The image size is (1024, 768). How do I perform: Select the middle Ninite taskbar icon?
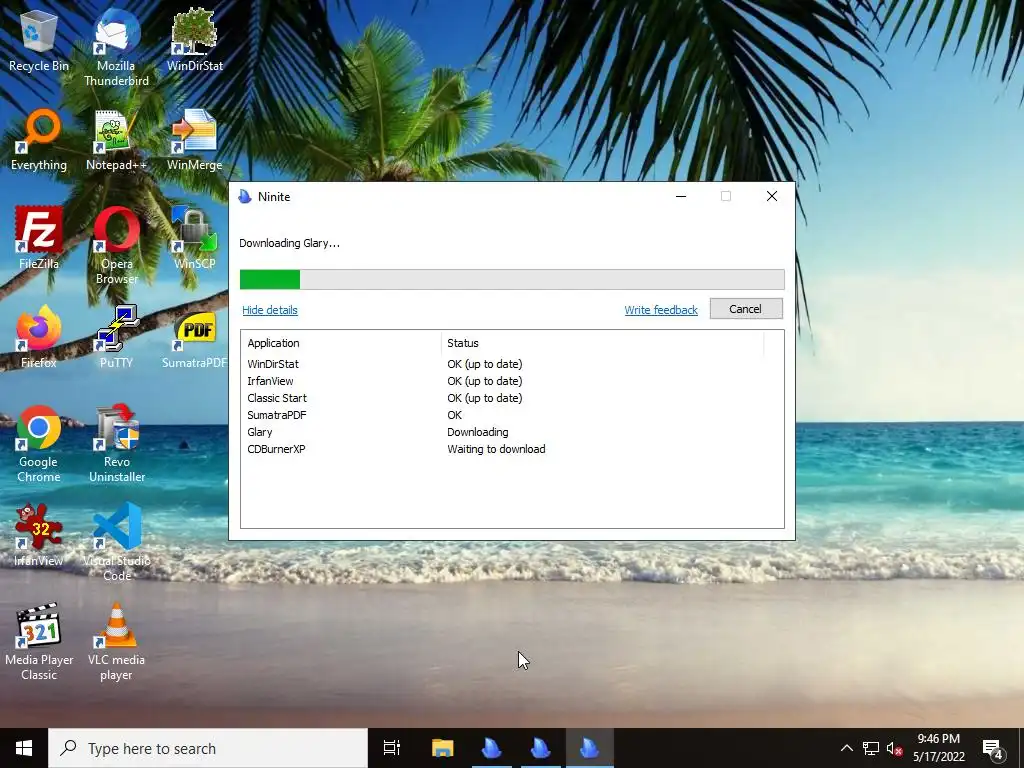pos(540,748)
